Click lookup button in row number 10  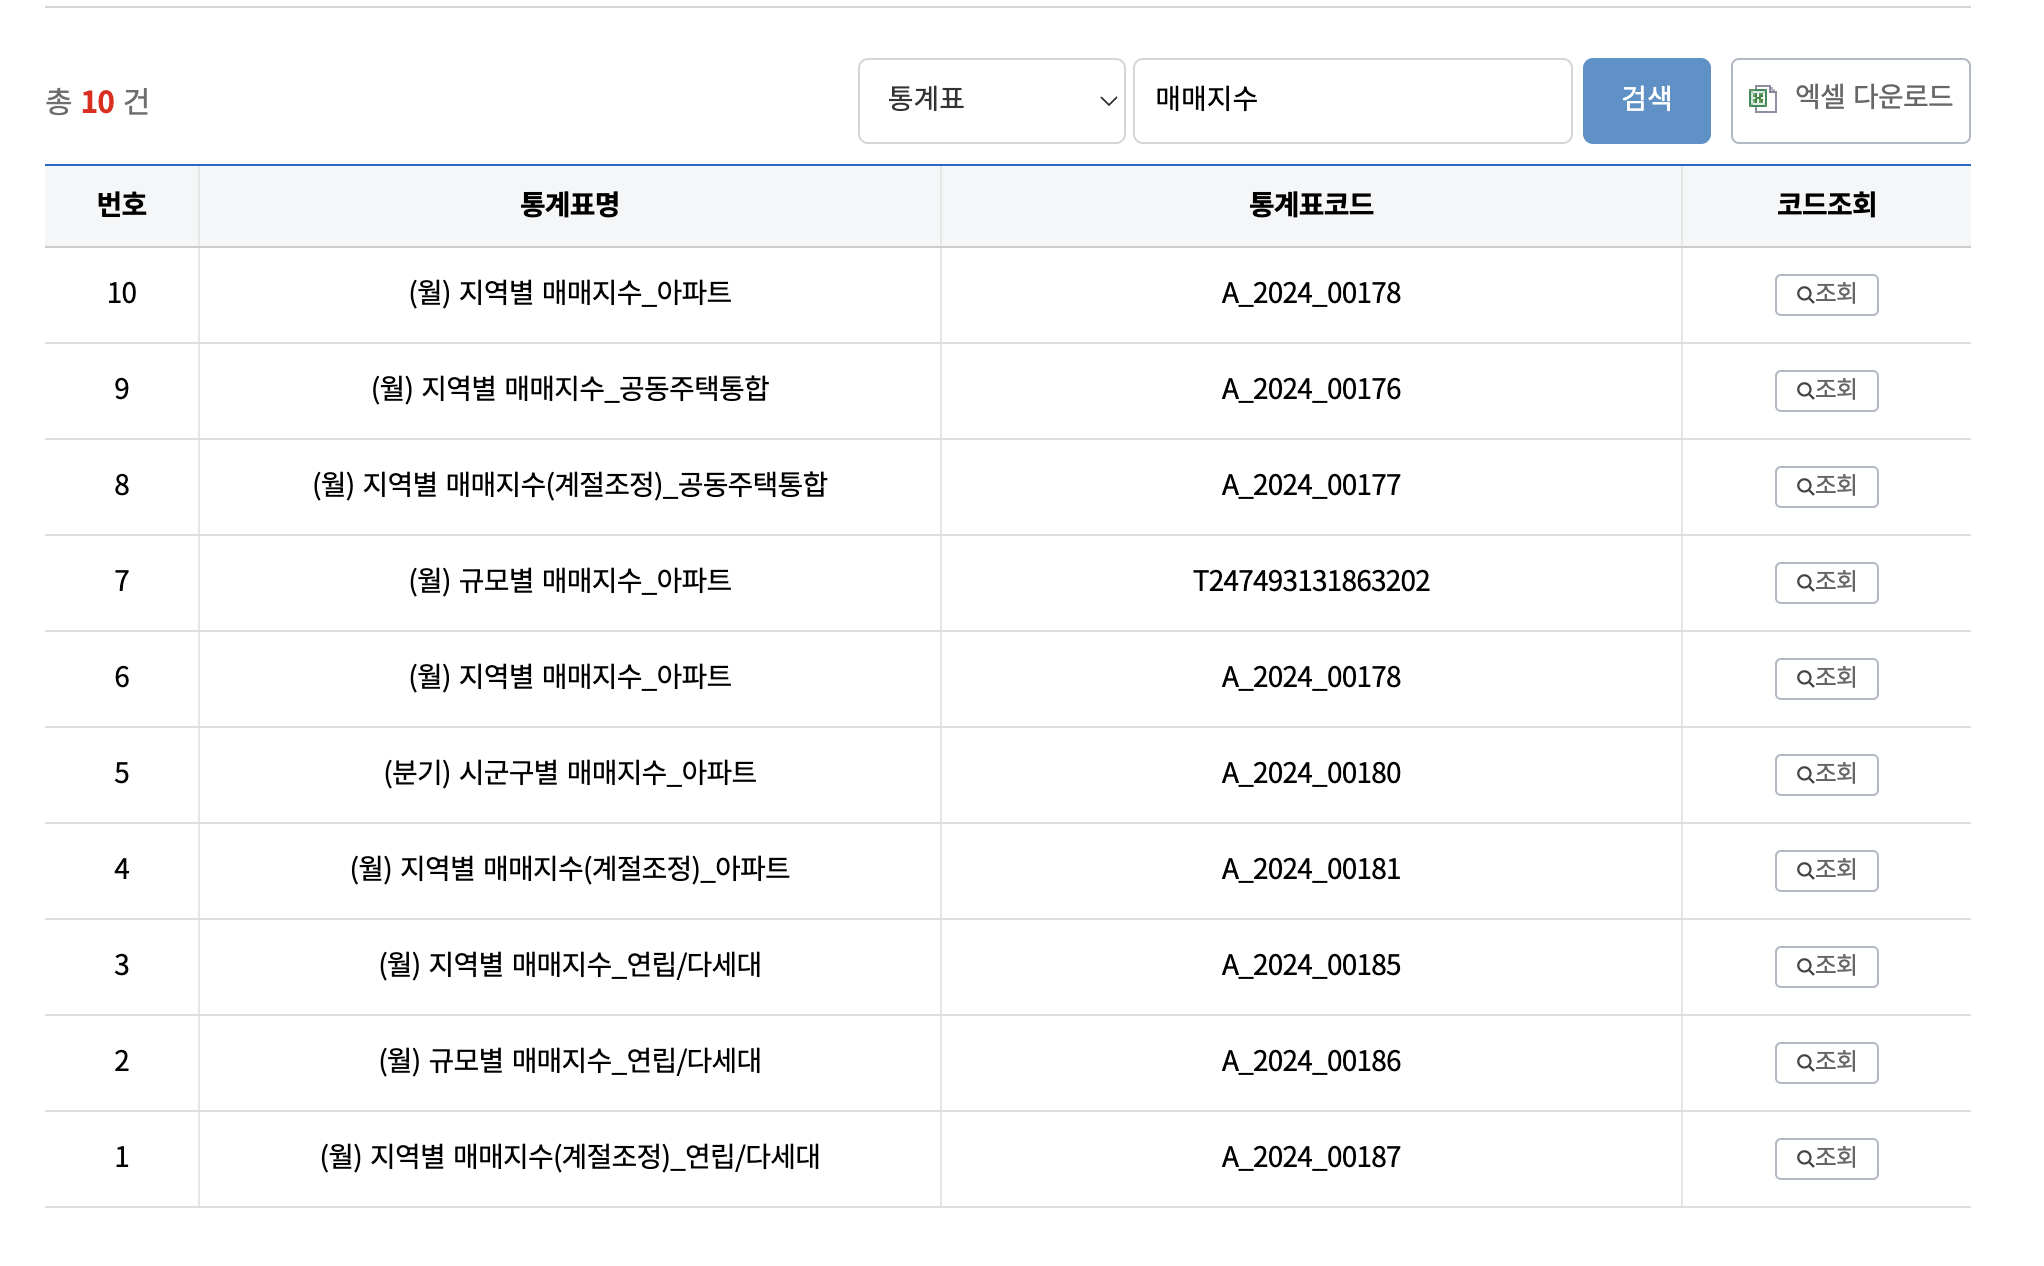point(1825,294)
